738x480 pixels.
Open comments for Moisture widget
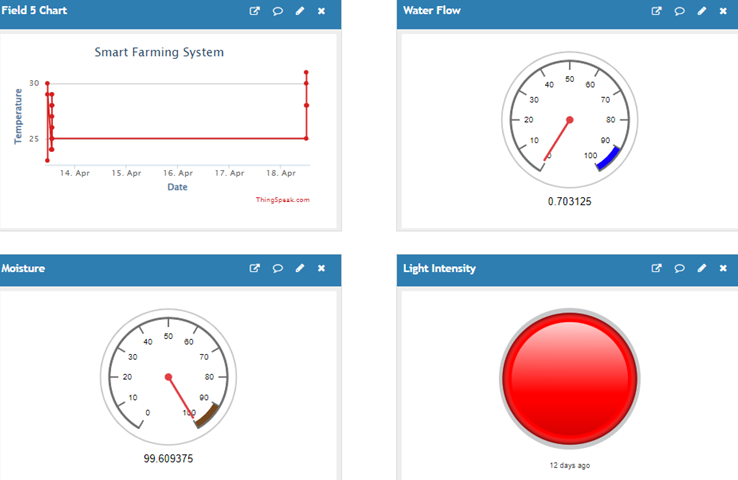coord(278,268)
